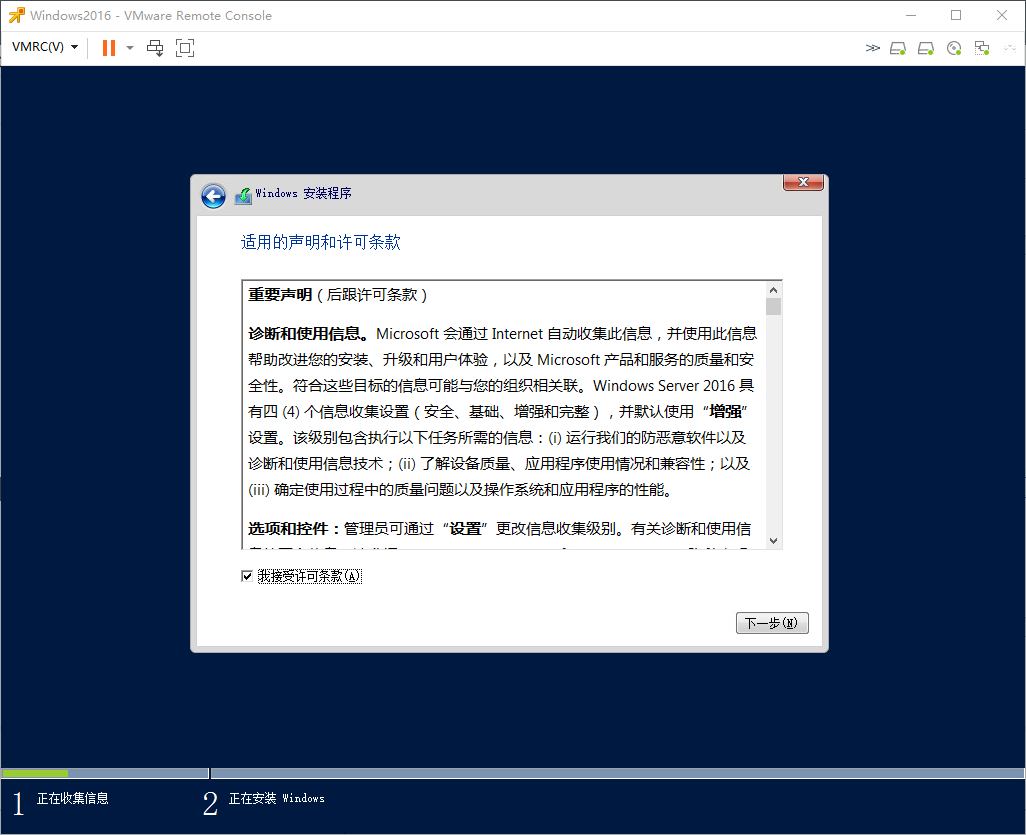The image size is (1026, 835).
Task: Uncheck the 我接受许可条款(A) checkbox
Action: (x=247, y=576)
